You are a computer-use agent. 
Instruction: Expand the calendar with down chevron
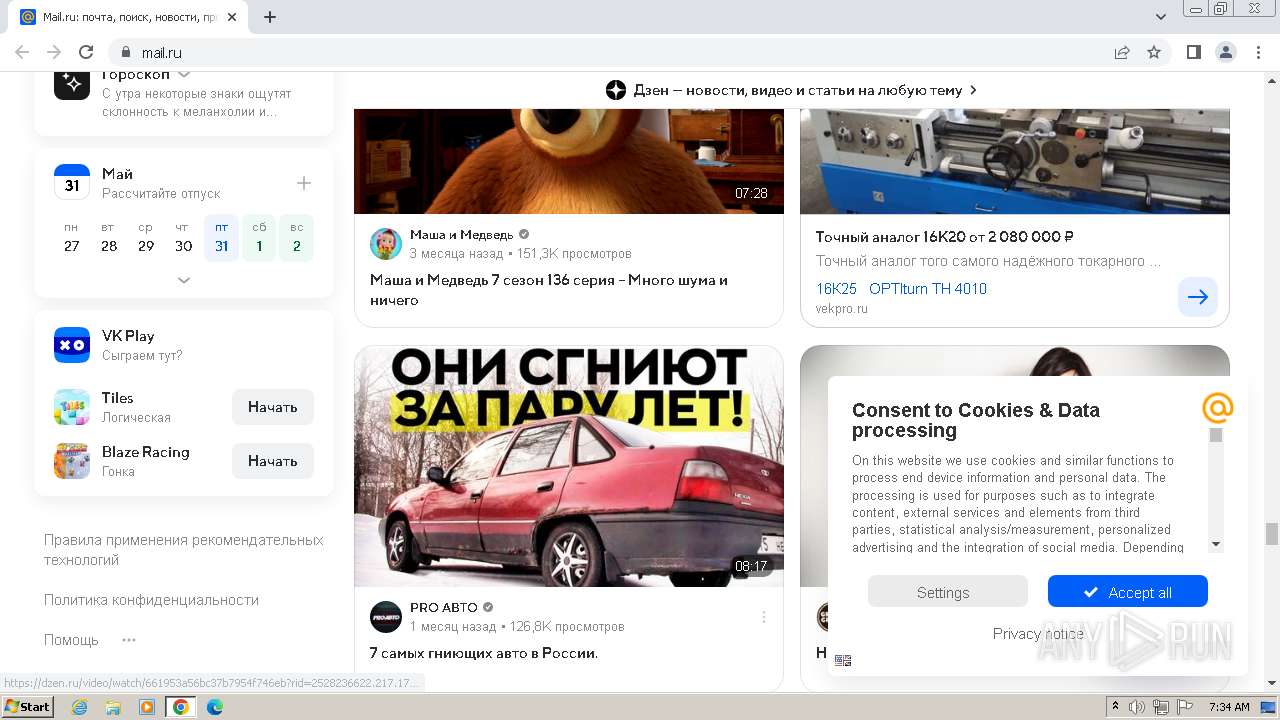pyautogui.click(x=184, y=280)
